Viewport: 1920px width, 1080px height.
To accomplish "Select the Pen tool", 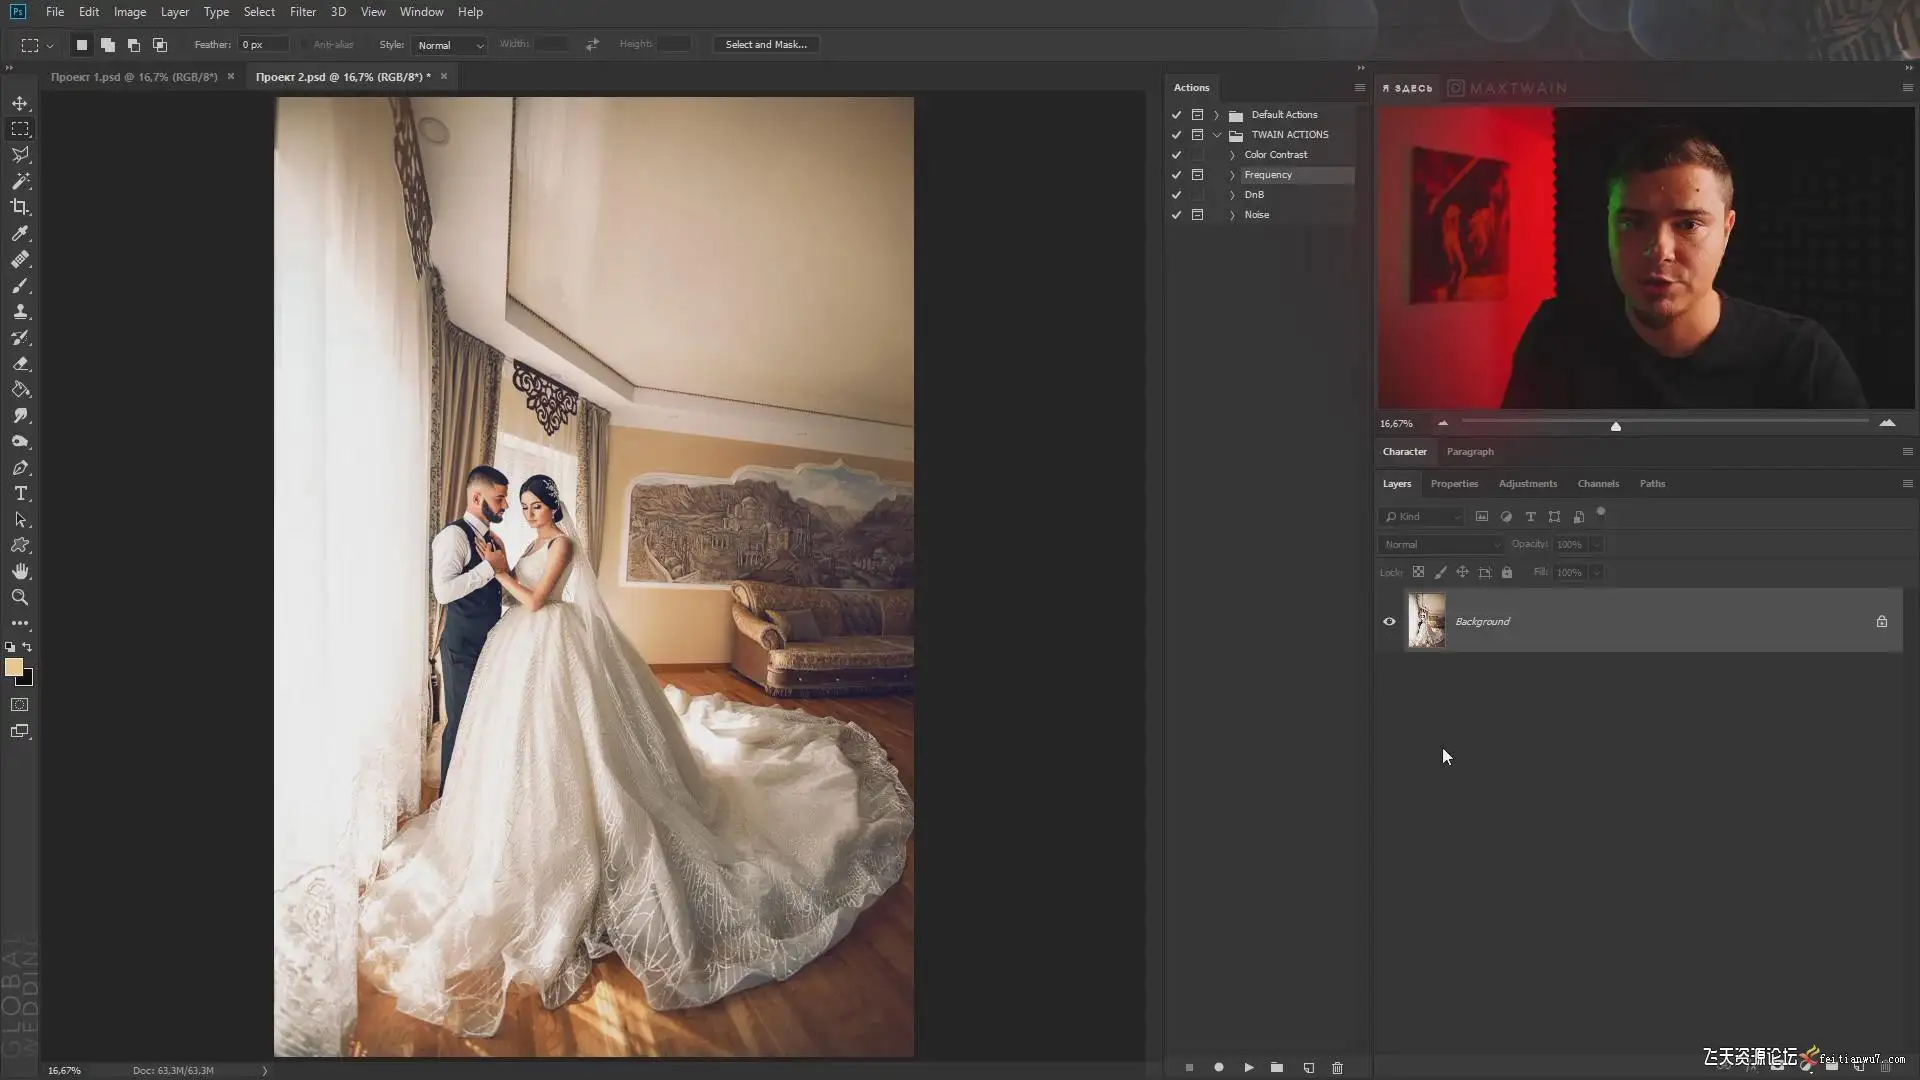I will point(20,467).
